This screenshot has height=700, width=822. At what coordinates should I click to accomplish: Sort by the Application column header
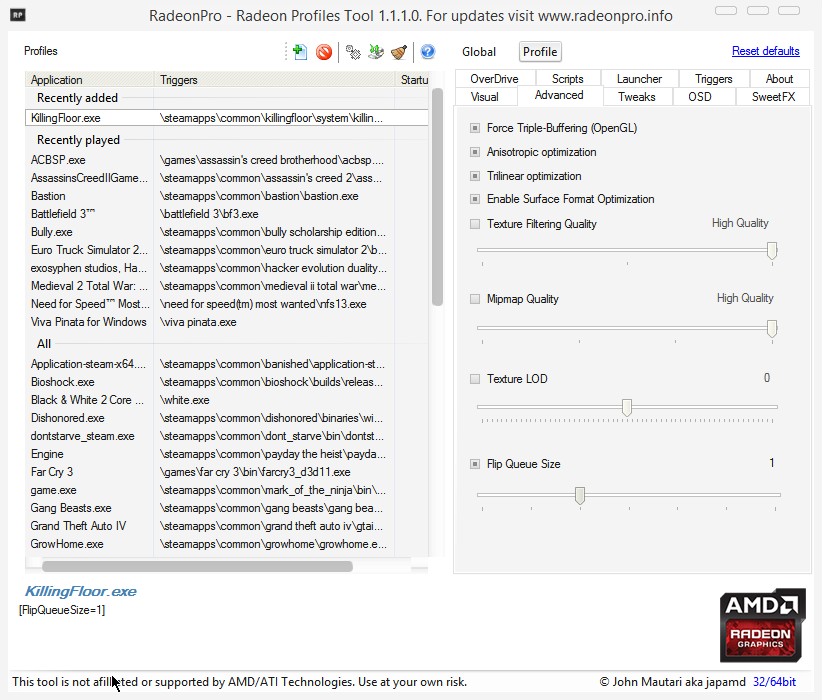click(89, 80)
